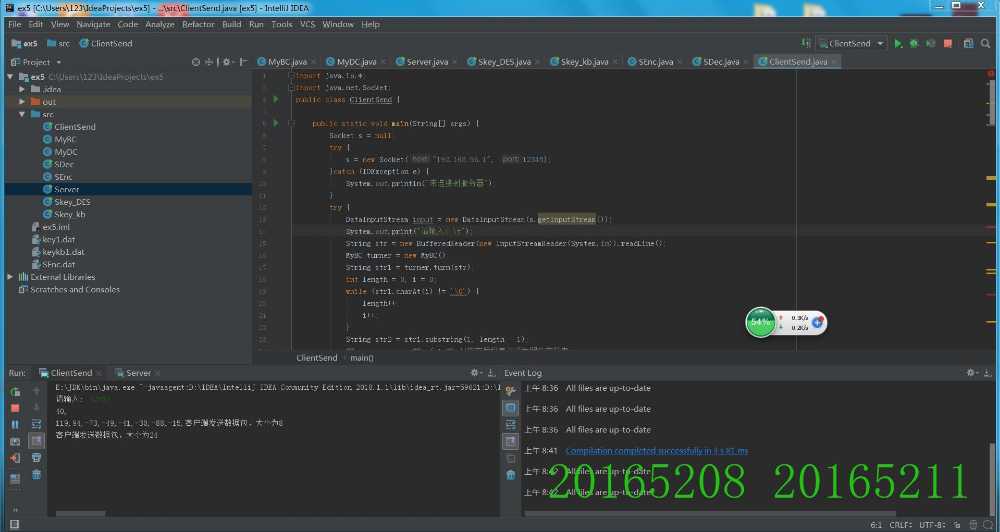Click the Build project hammer icon
Viewport: 1000px width, 532px height.
806,43
